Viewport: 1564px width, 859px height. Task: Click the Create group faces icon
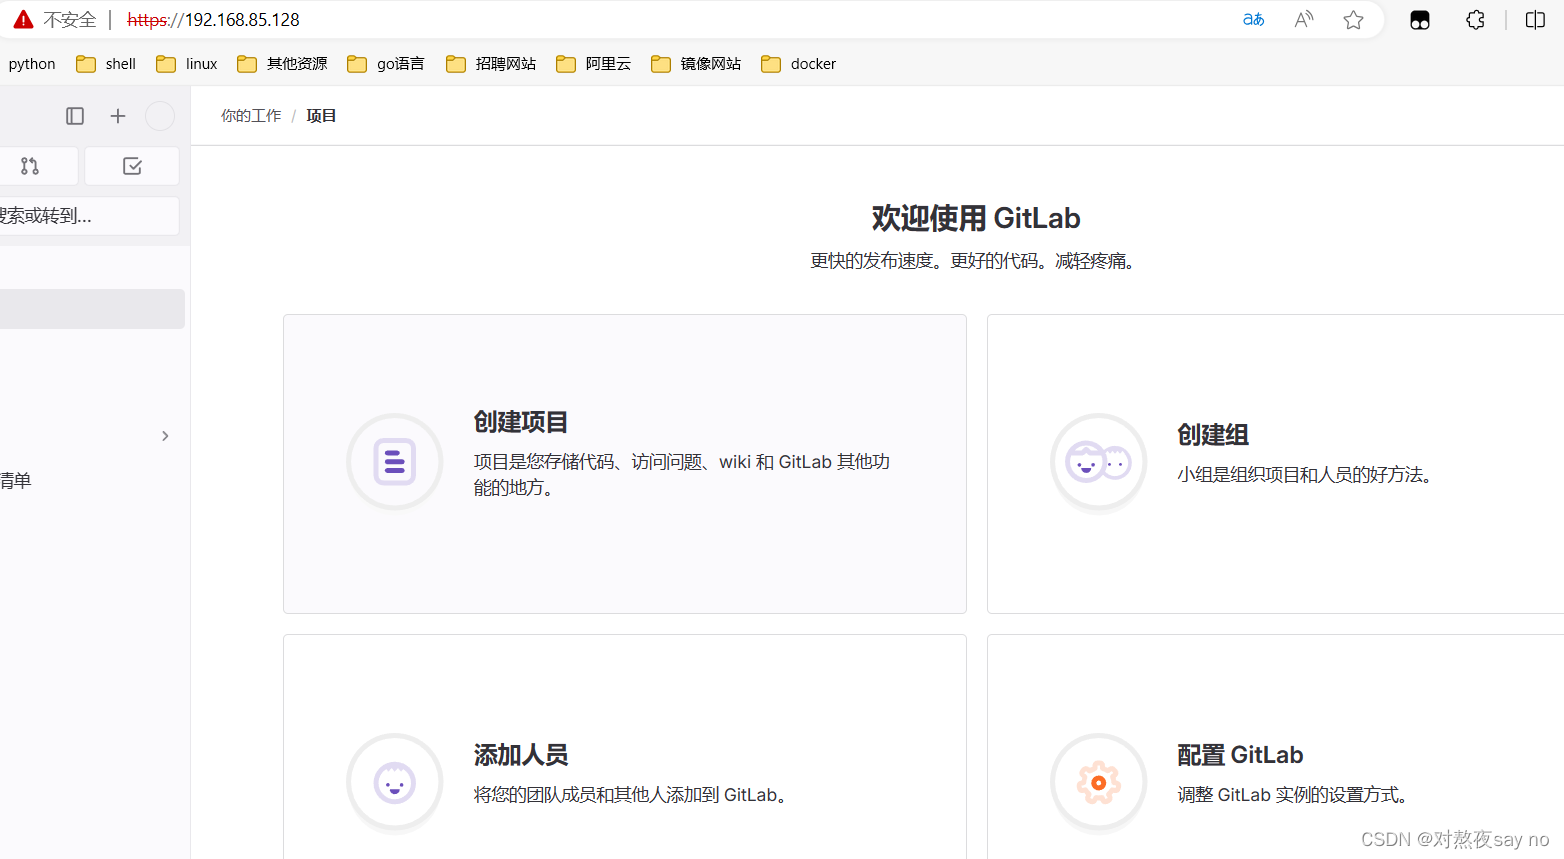point(1099,462)
